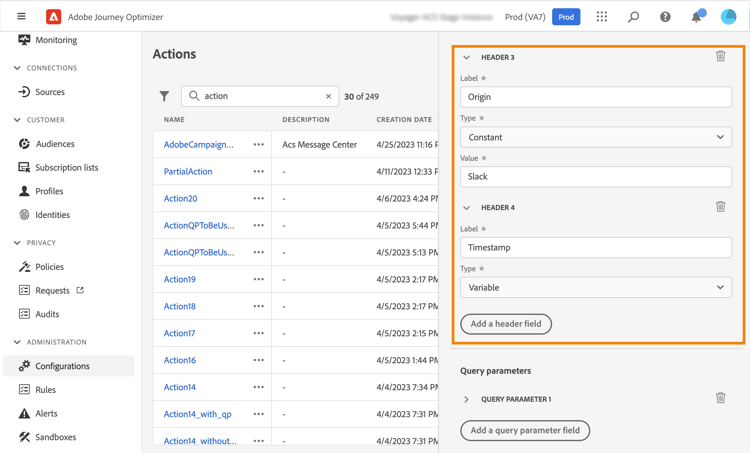Screen dimensions: 750x453
Task: Open the user profile avatar
Action: [729, 17]
